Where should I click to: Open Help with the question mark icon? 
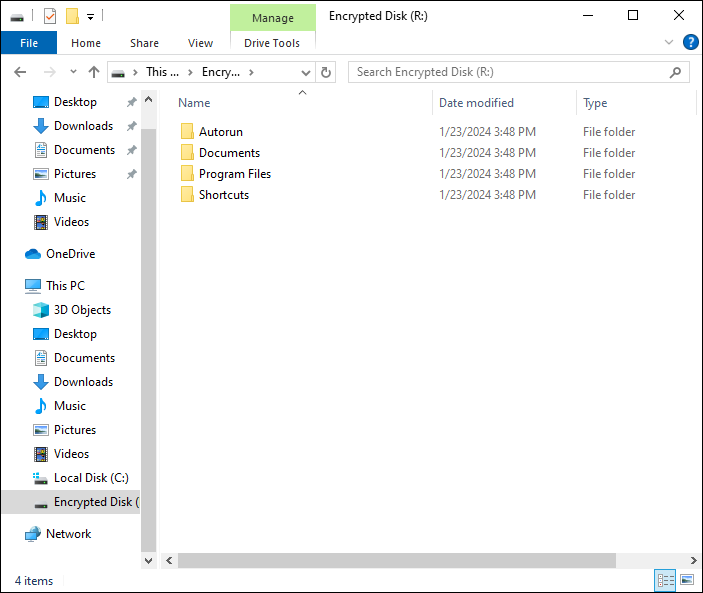point(690,42)
